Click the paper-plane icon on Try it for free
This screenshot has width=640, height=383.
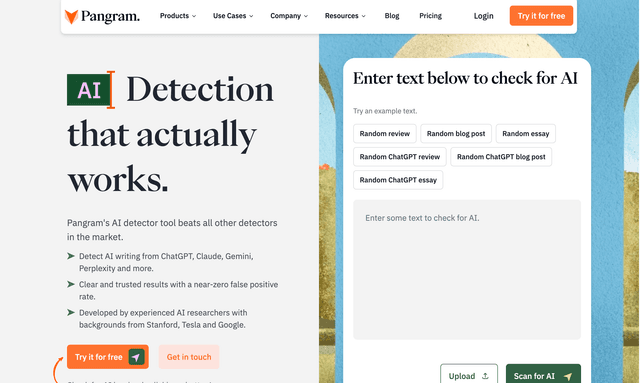(x=136, y=357)
